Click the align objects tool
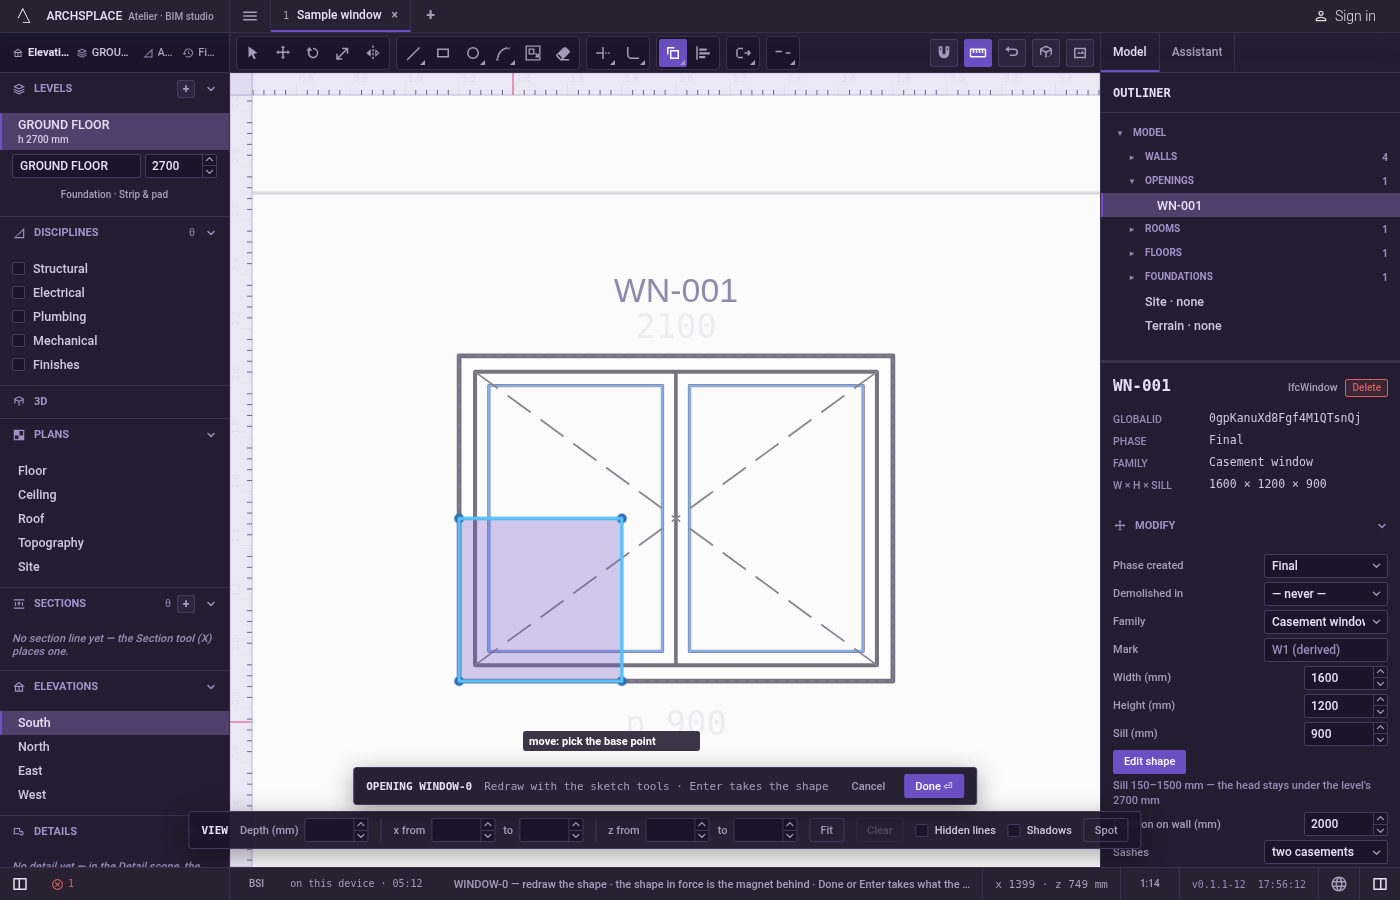This screenshot has height=900, width=1400. [x=703, y=53]
